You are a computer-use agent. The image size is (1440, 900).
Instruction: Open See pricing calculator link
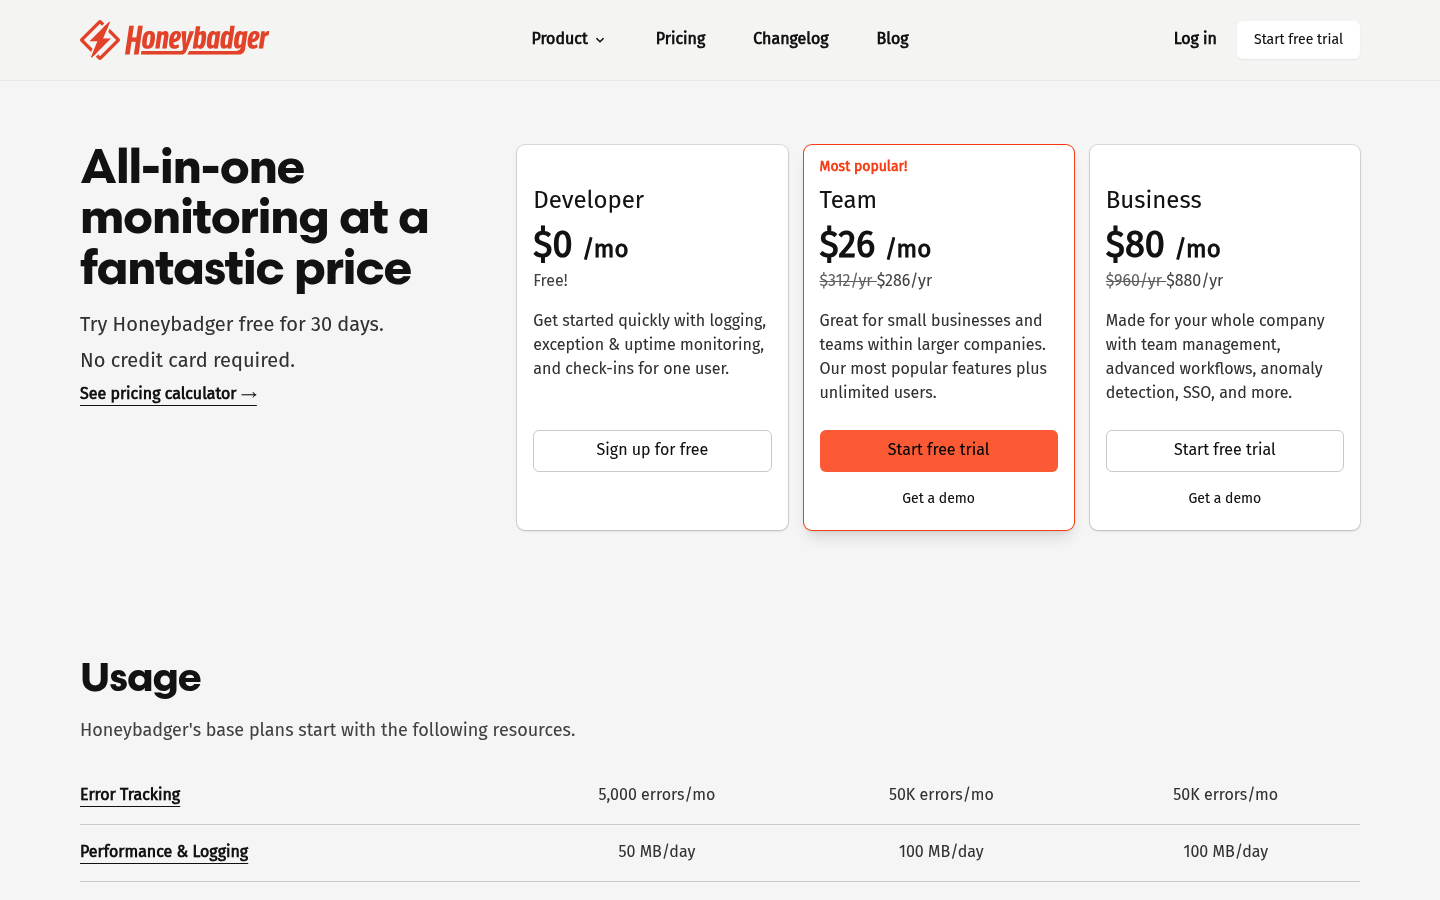[x=168, y=394]
